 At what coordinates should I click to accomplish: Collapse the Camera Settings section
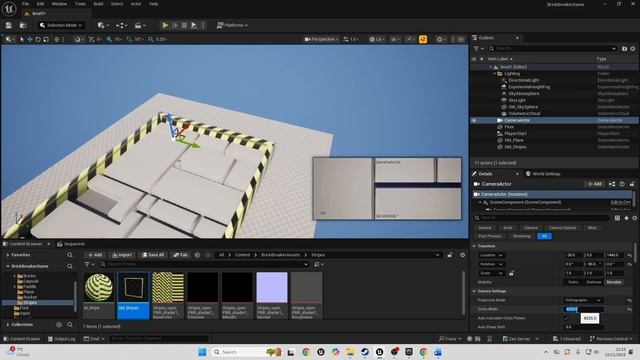click(474, 291)
